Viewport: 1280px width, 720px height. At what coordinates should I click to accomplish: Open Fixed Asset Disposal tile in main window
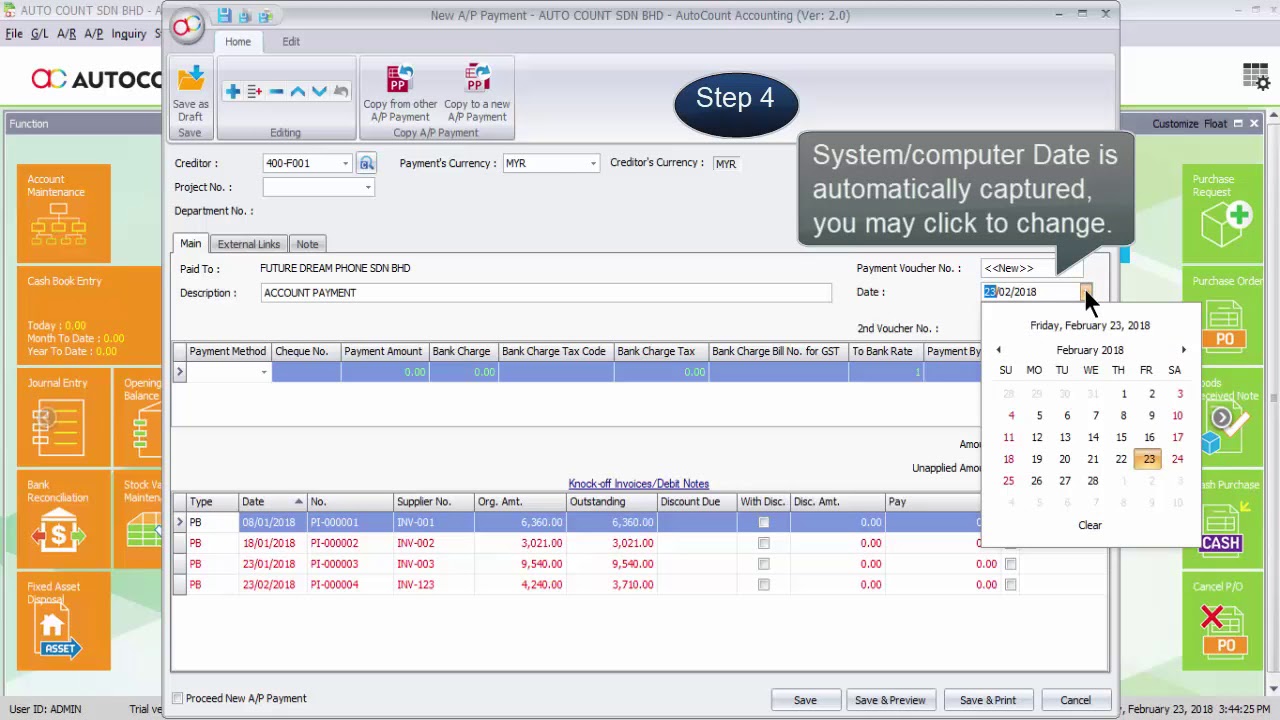click(x=63, y=621)
